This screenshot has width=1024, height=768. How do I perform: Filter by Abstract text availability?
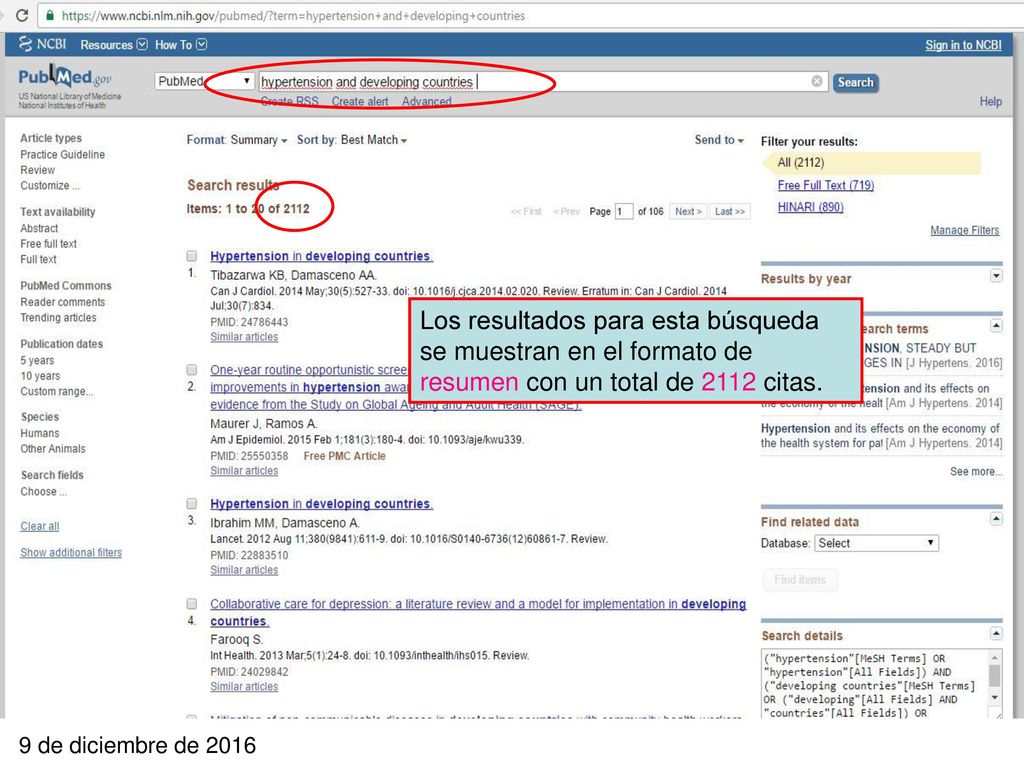point(39,229)
